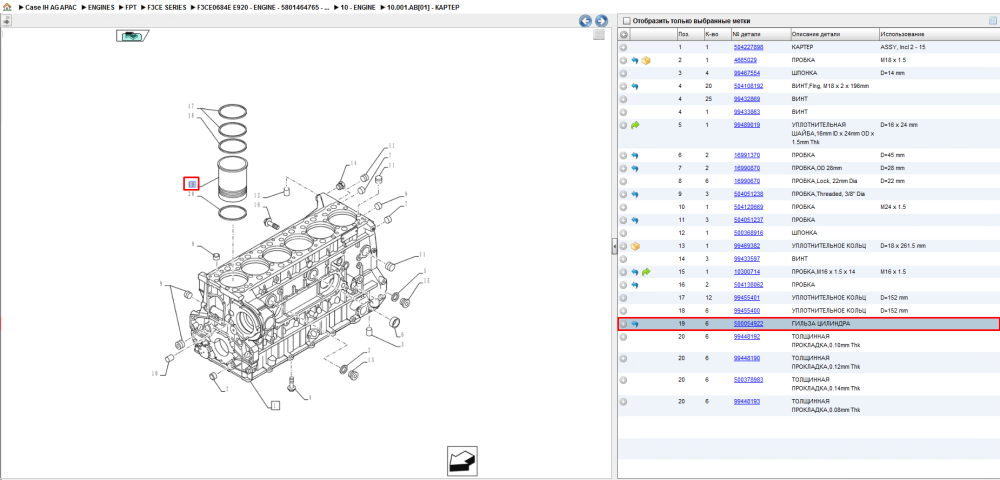Viewport: 1000px width, 480px height.
Task: Open part number 99467554 link
Action: pos(747,73)
